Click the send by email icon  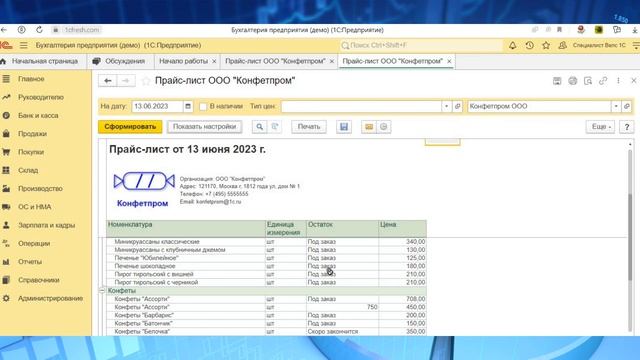369,127
